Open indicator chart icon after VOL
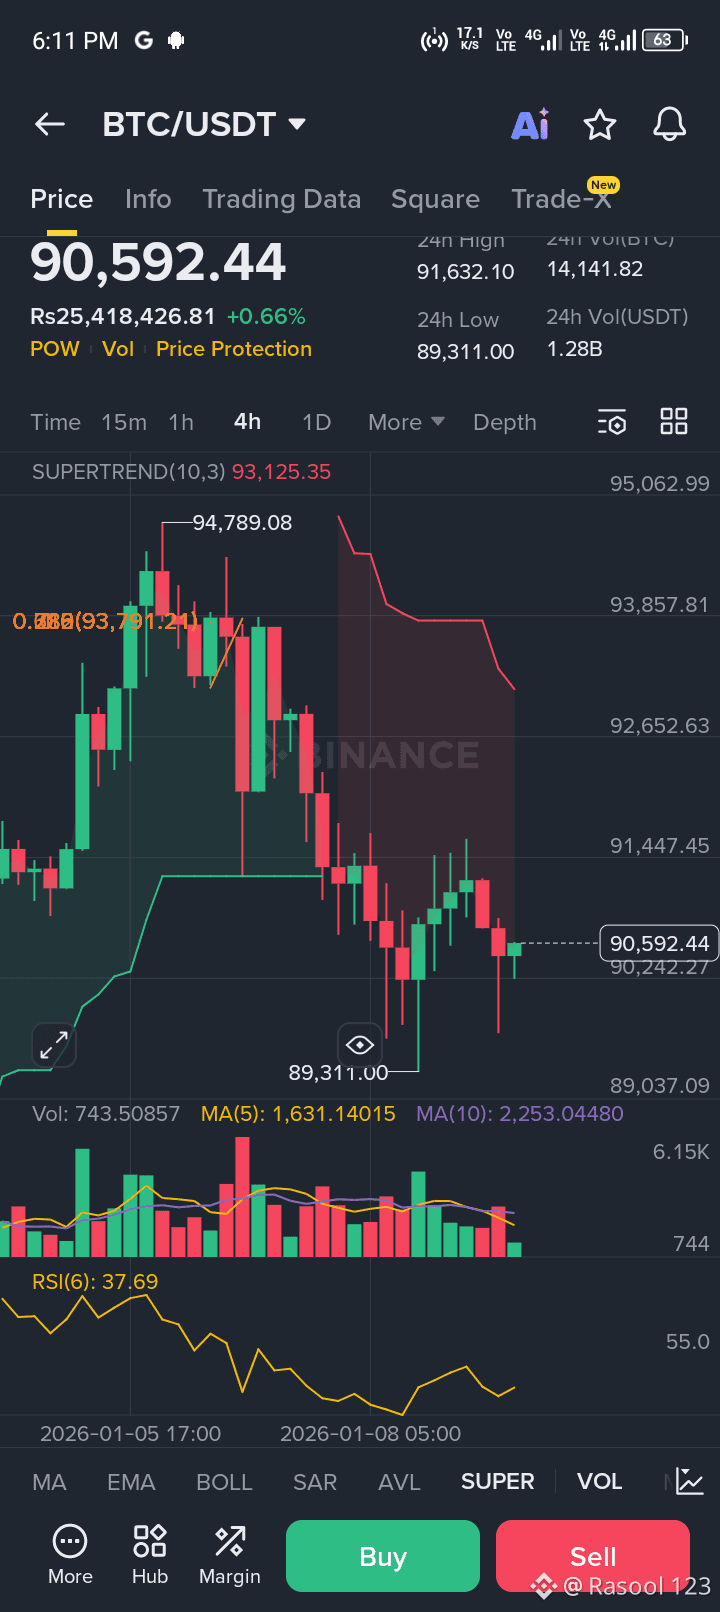The image size is (720, 1612). 690,1481
